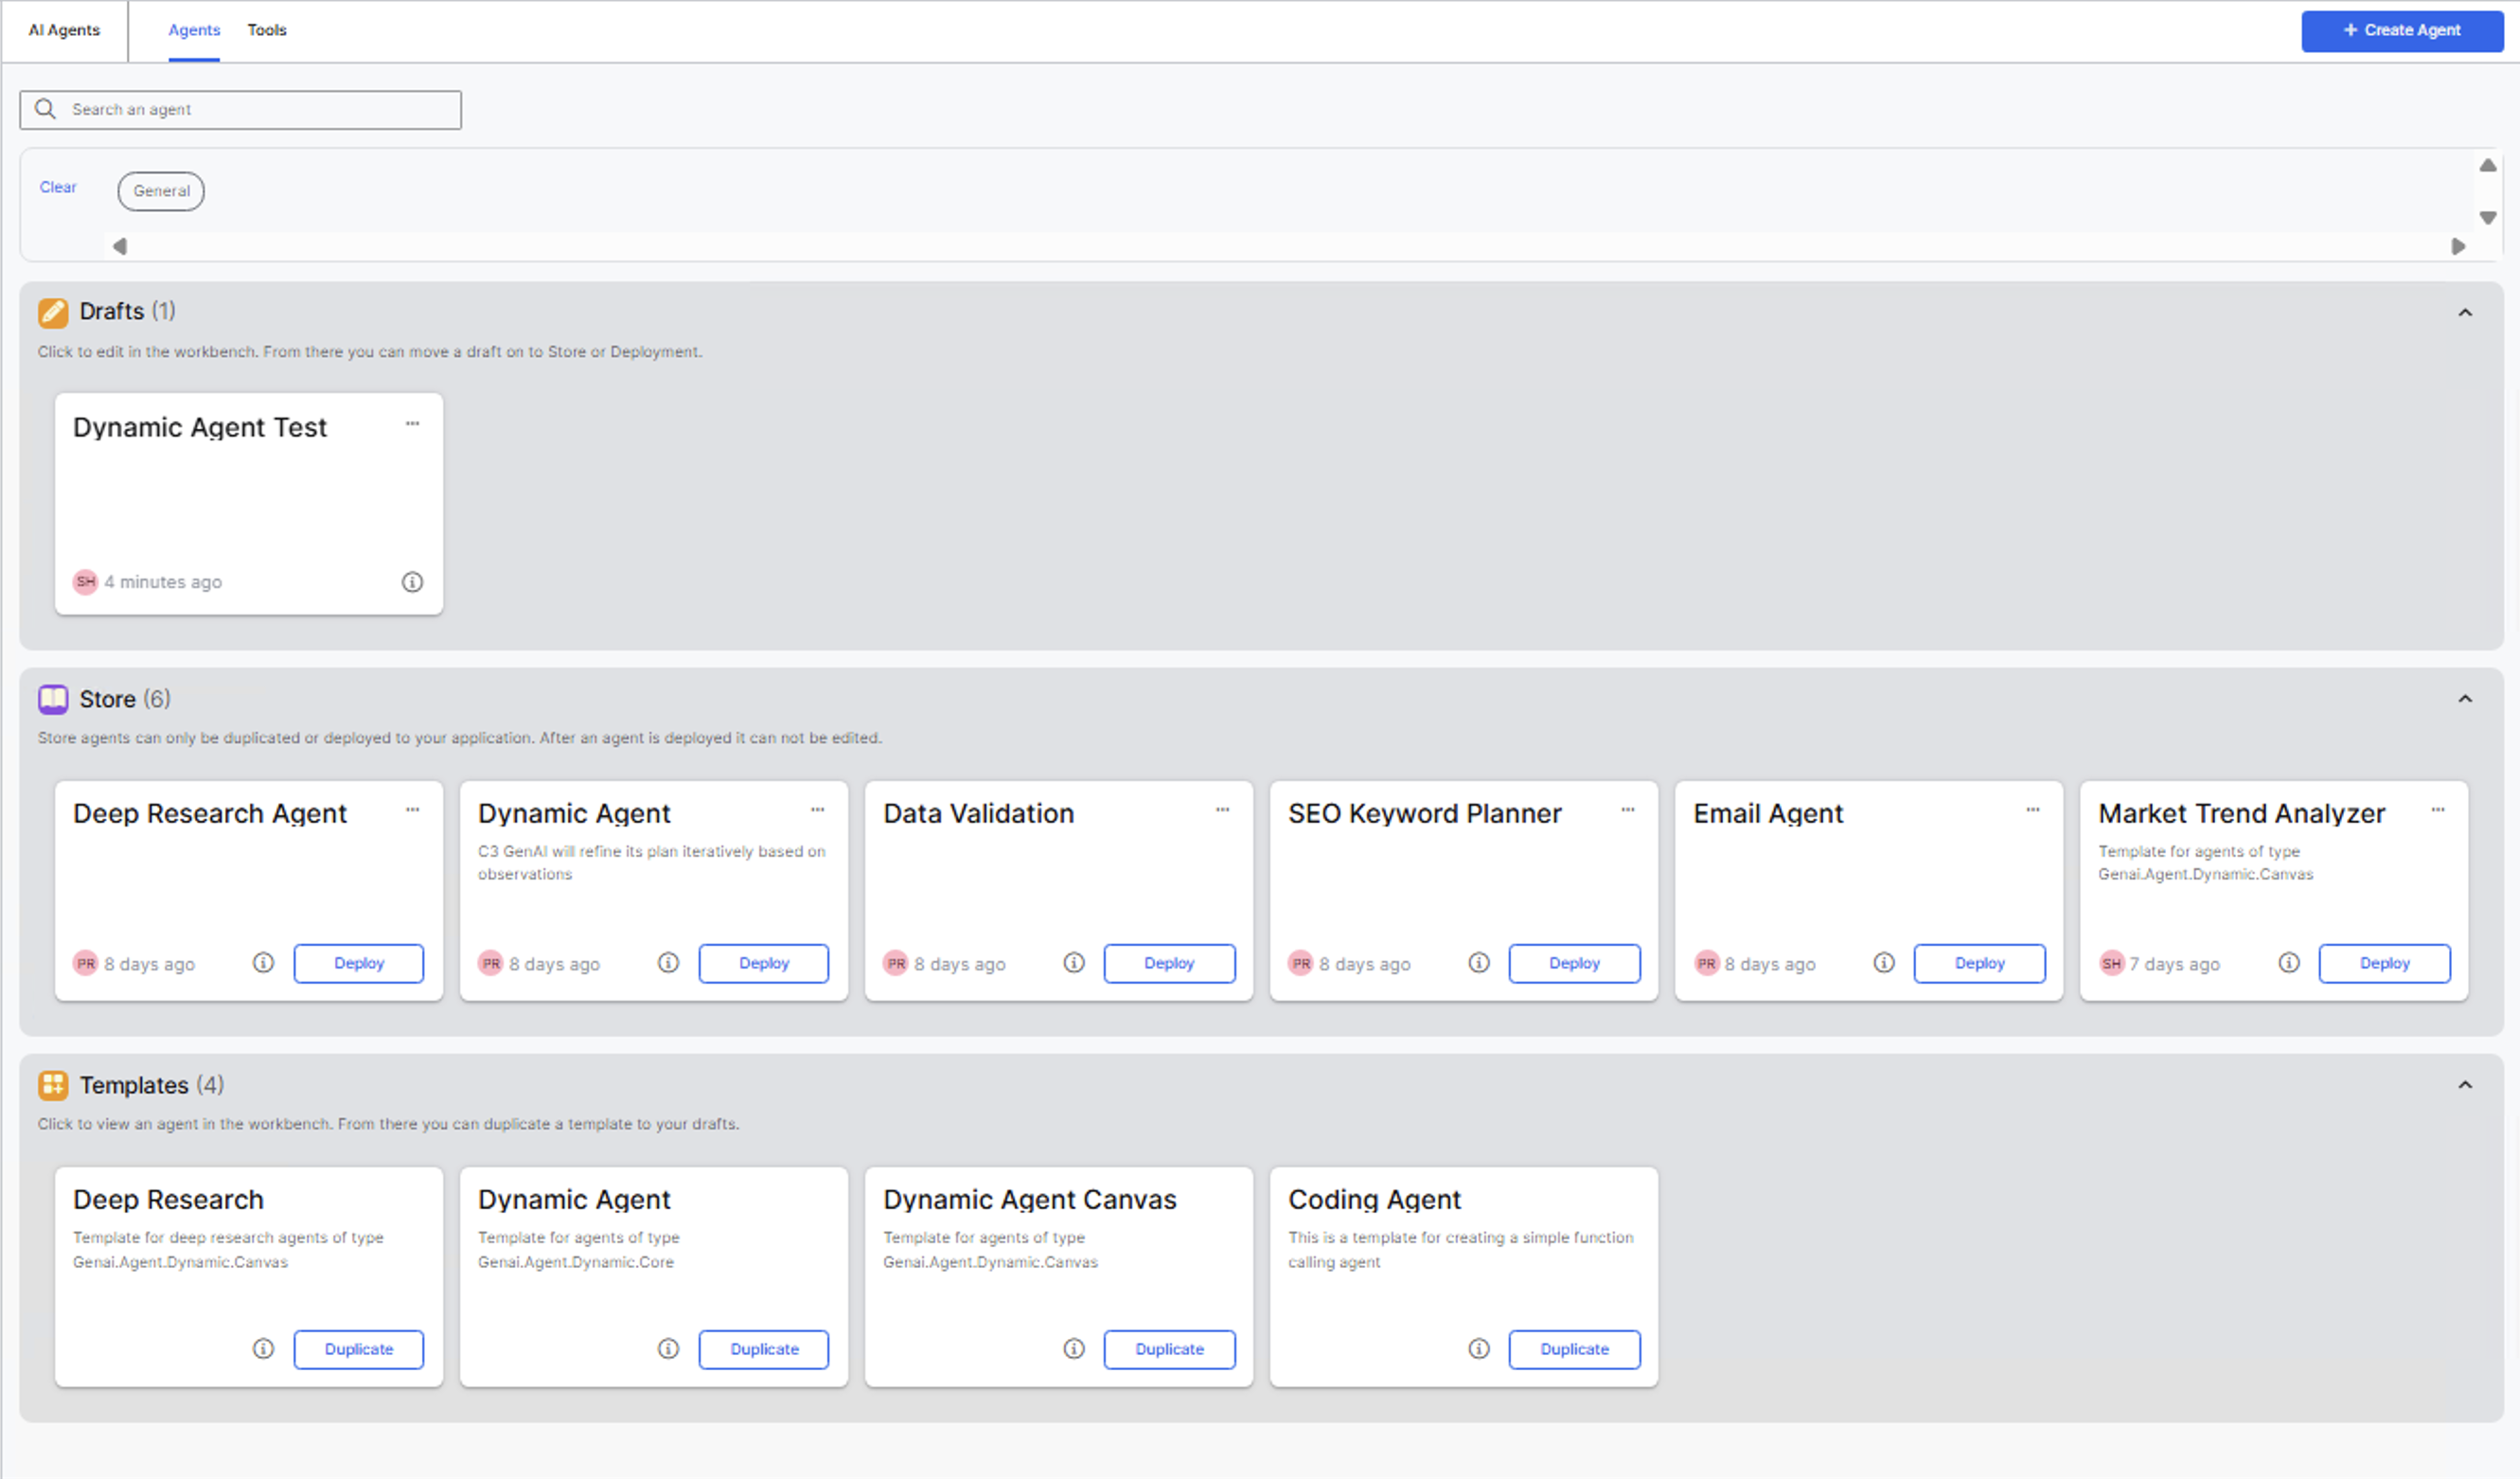Show info for Deep Research Agent store card
The image size is (2520, 1479).
click(x=263, y=963)
